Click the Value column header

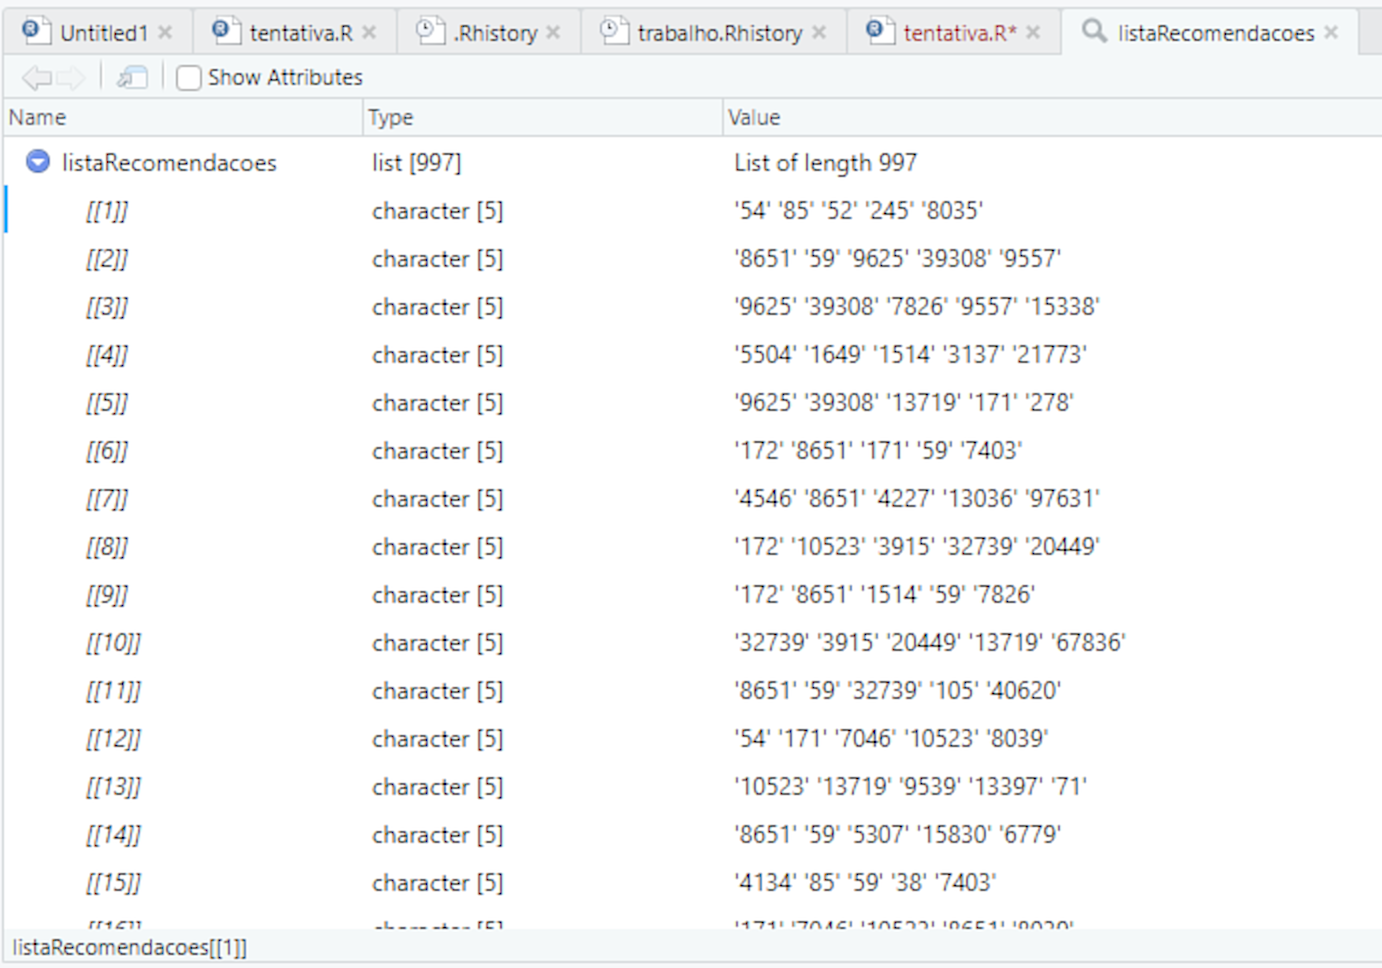coord(1052,117)
